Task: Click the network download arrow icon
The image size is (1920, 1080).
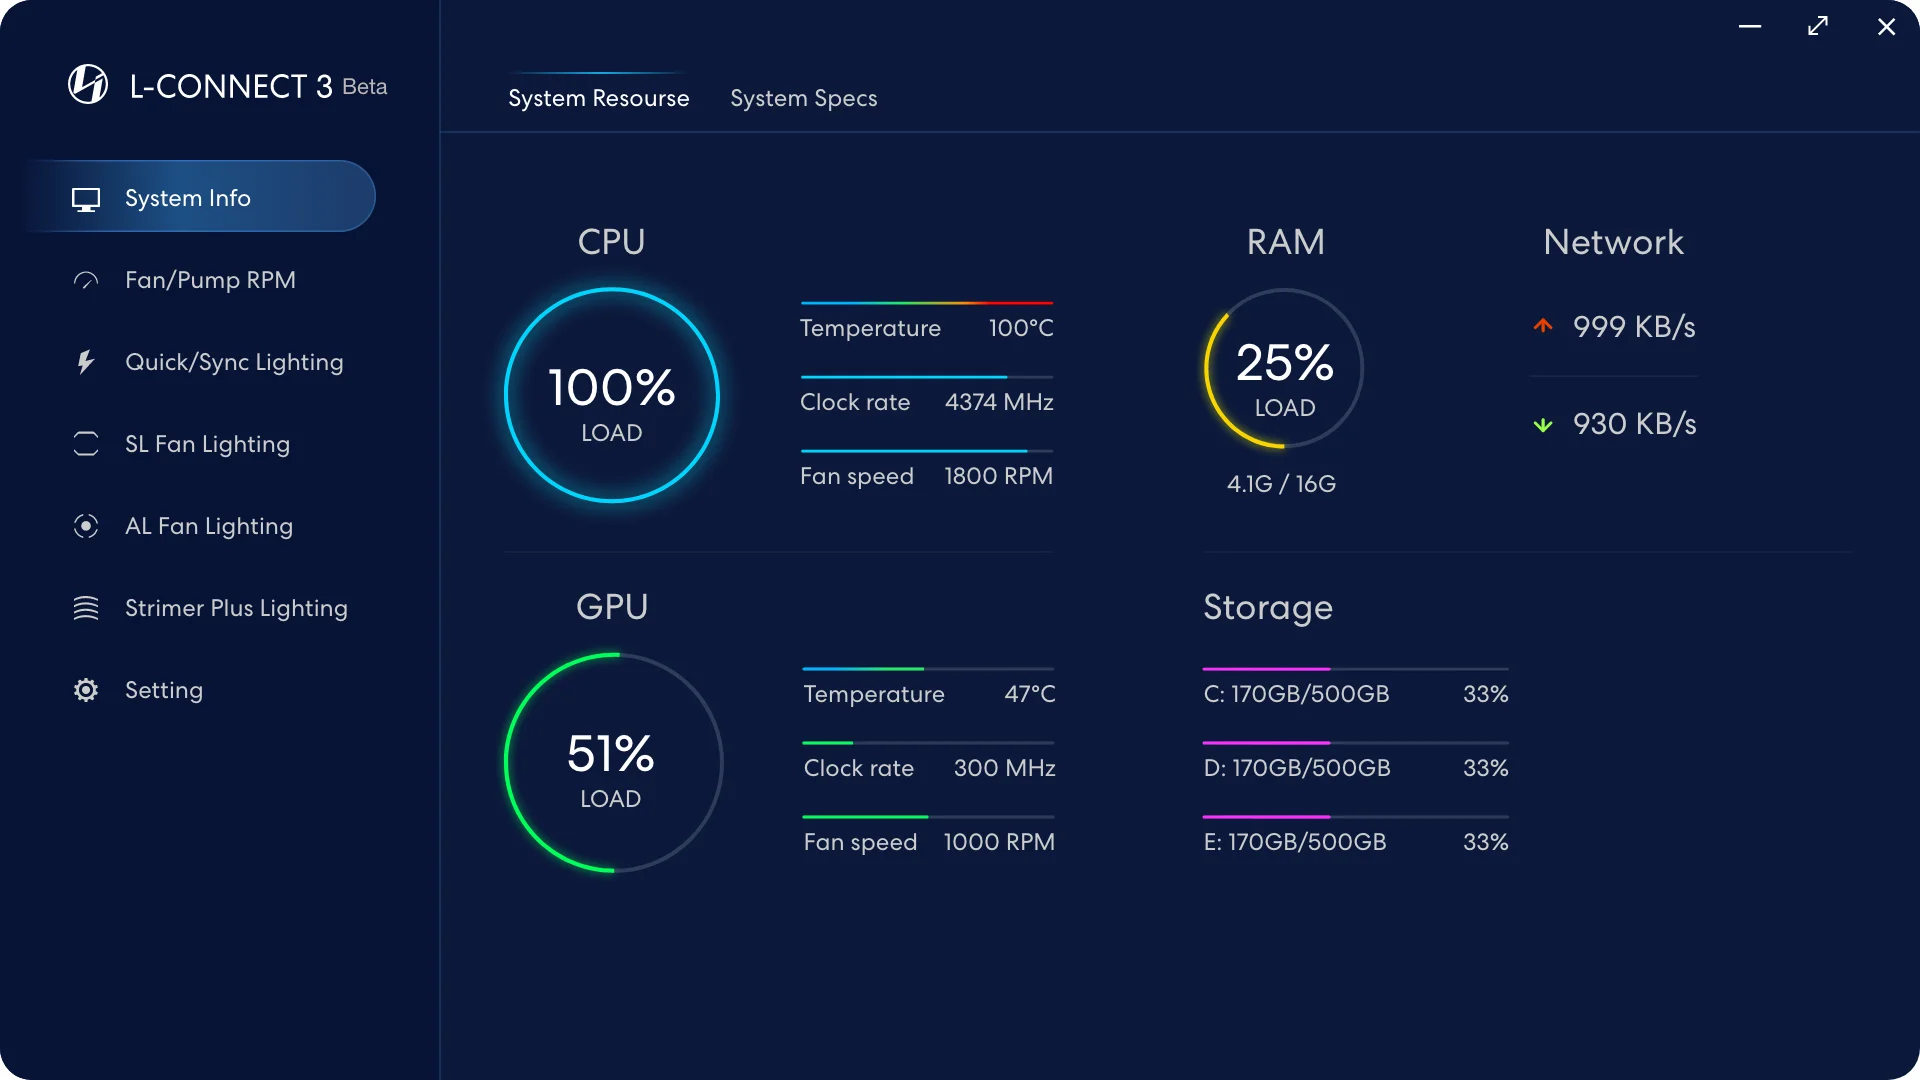Action: click(x=1543, y=424)
